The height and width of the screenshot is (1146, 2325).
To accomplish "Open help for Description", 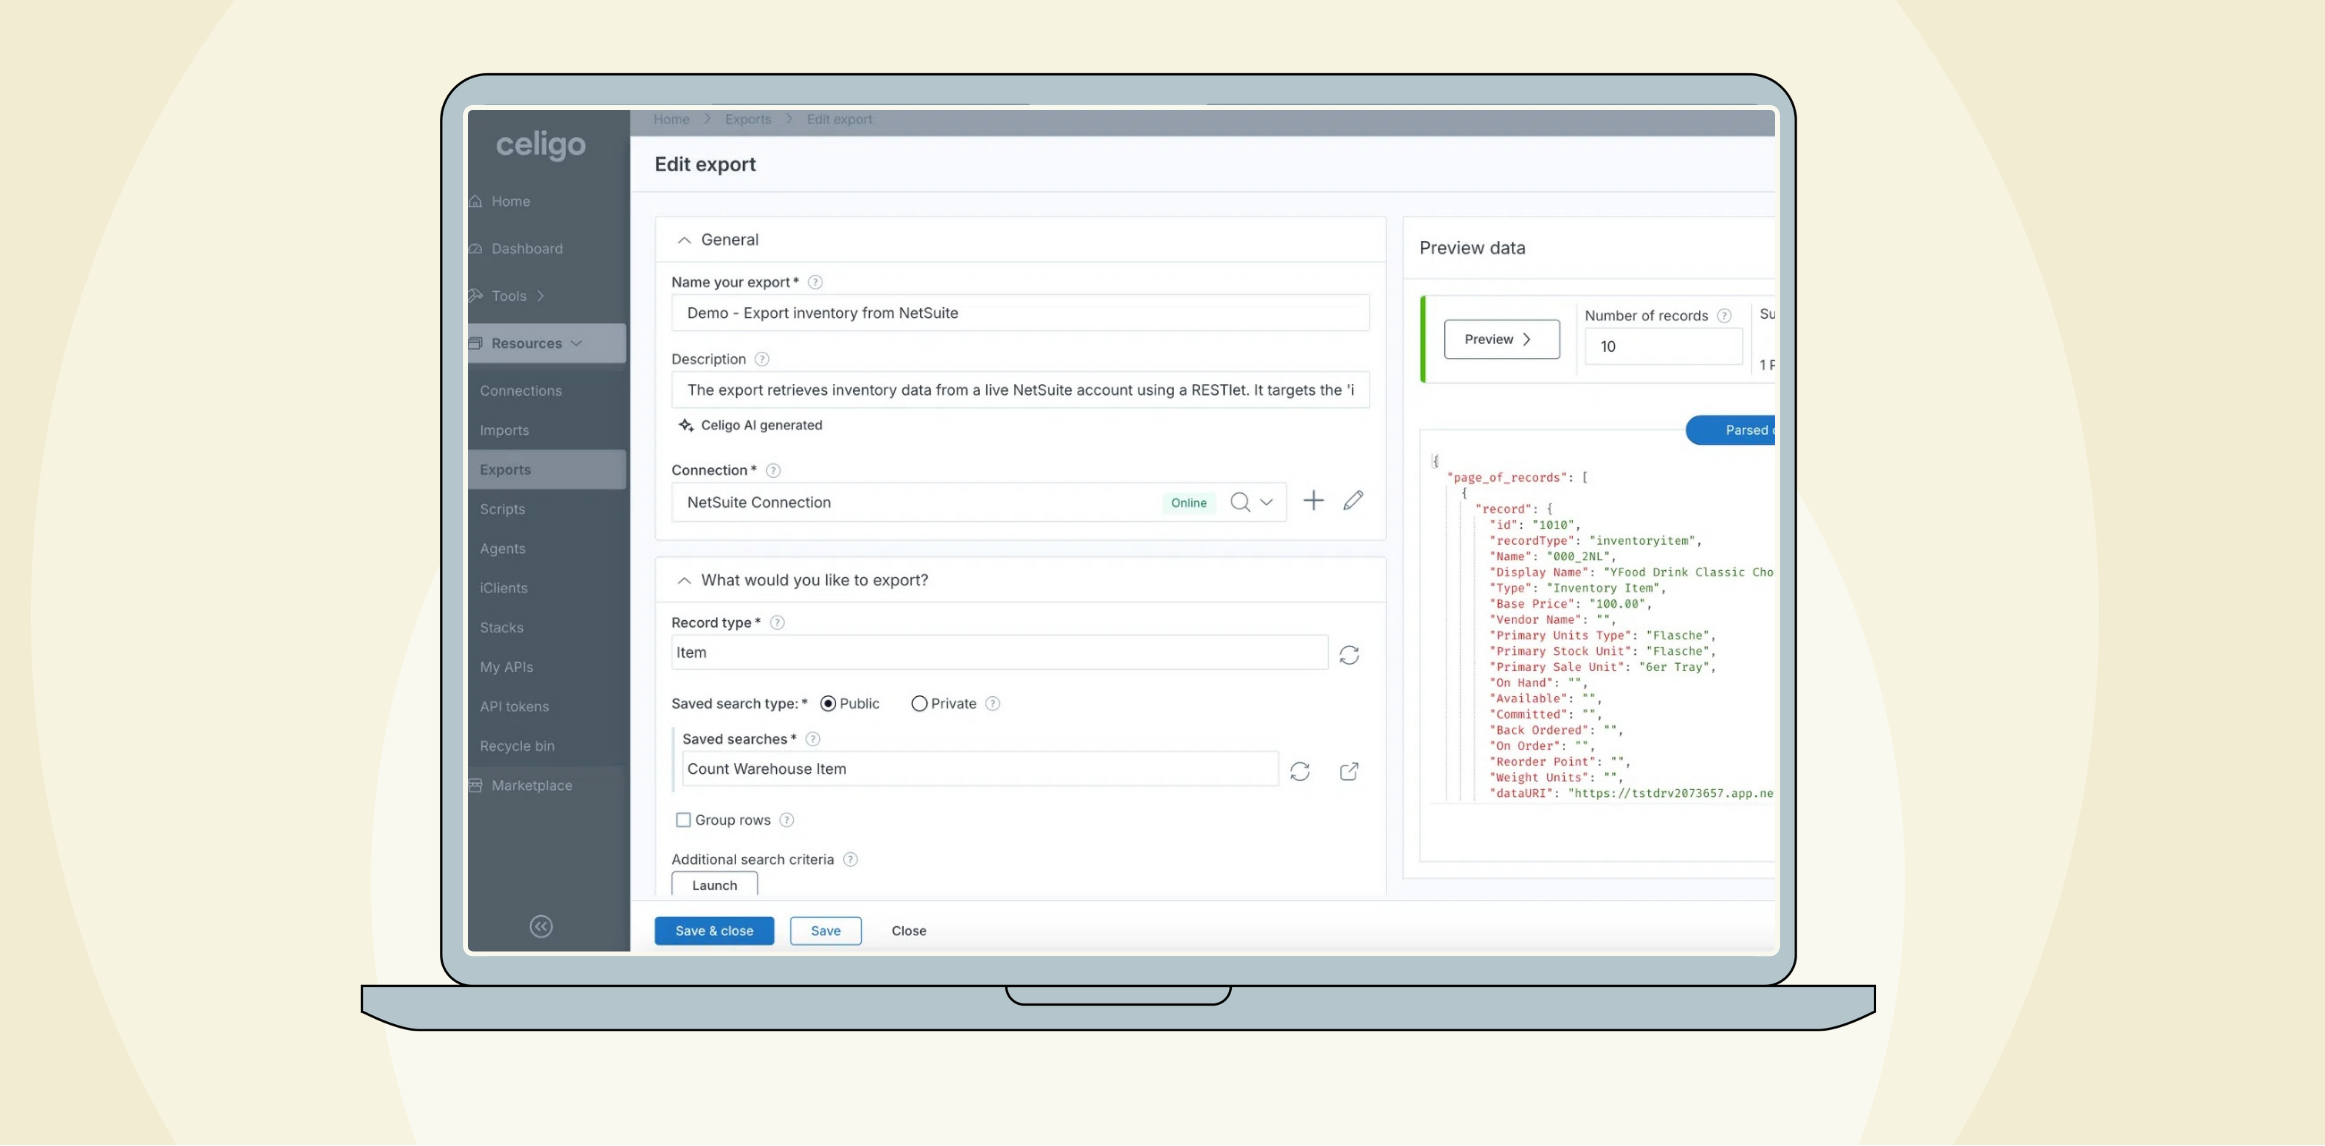I will (762, 360).
